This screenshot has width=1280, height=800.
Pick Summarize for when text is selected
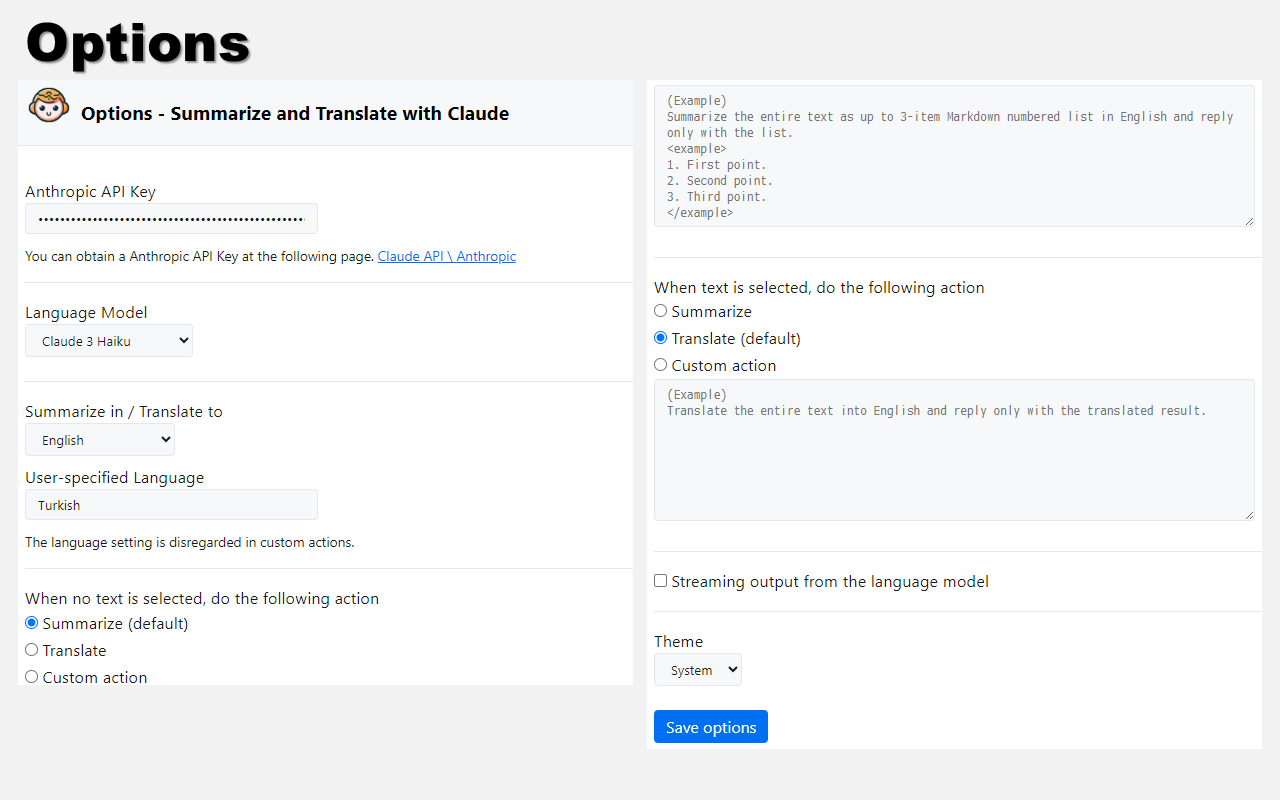(x=660, y=311)
